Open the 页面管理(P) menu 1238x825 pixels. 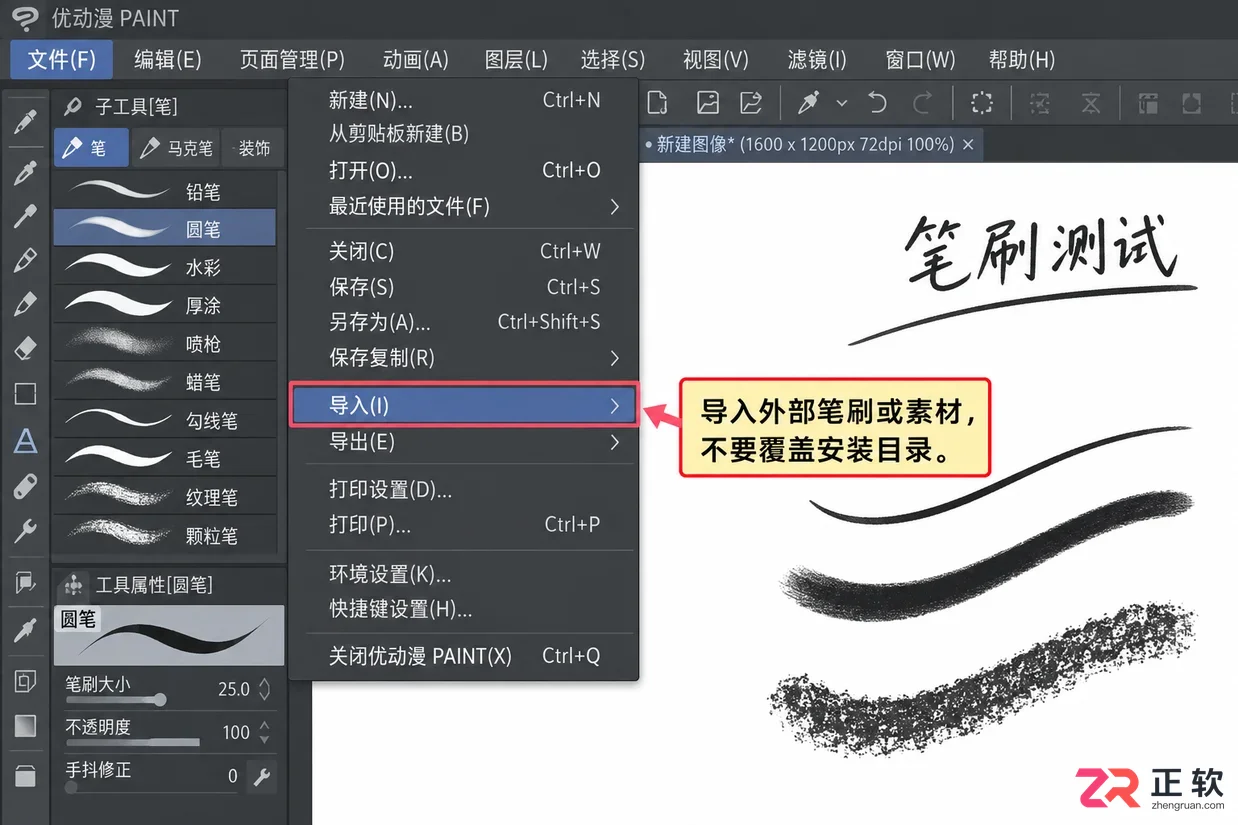[292, 60]
